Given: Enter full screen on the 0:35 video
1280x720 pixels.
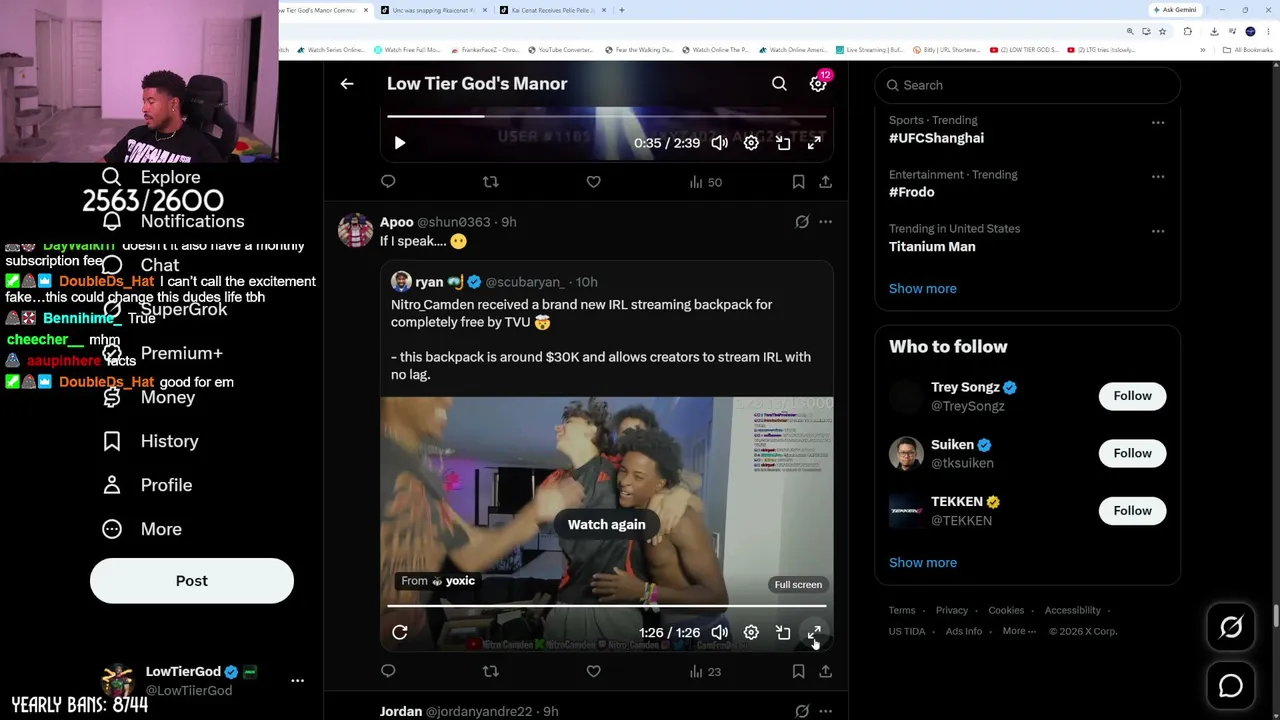Looking at the screenshot, I should pos(814,143).
